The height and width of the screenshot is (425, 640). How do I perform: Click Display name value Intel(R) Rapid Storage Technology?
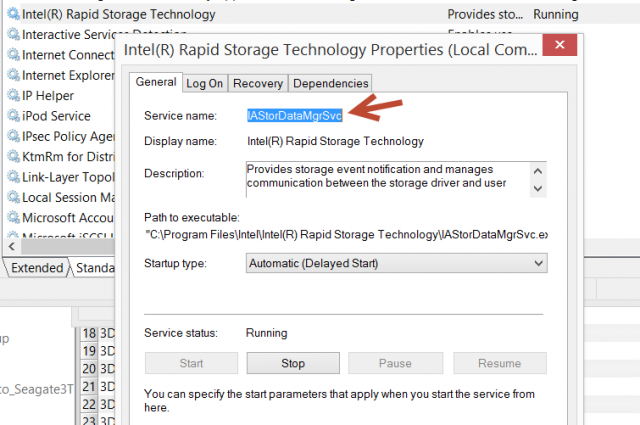[x=335, y=141]
